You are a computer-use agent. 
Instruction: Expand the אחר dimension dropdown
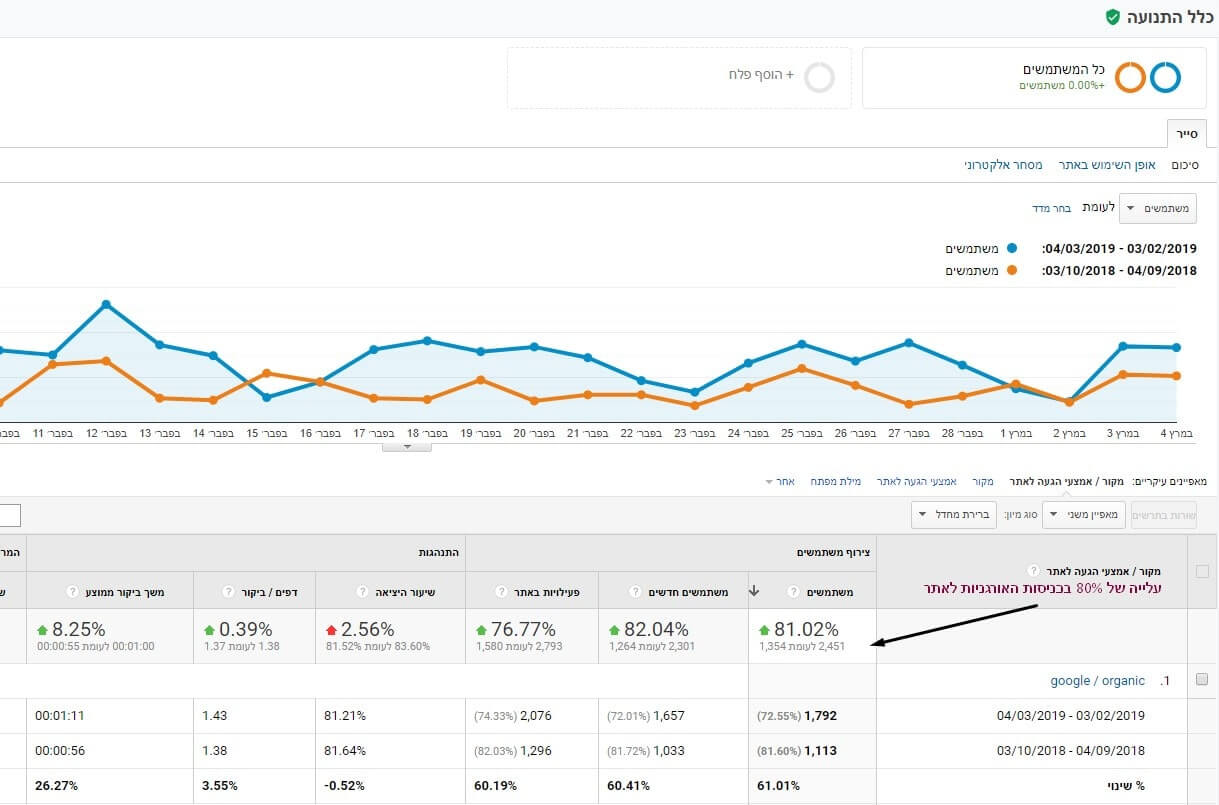pyautogui.click(x=781, y=482)
